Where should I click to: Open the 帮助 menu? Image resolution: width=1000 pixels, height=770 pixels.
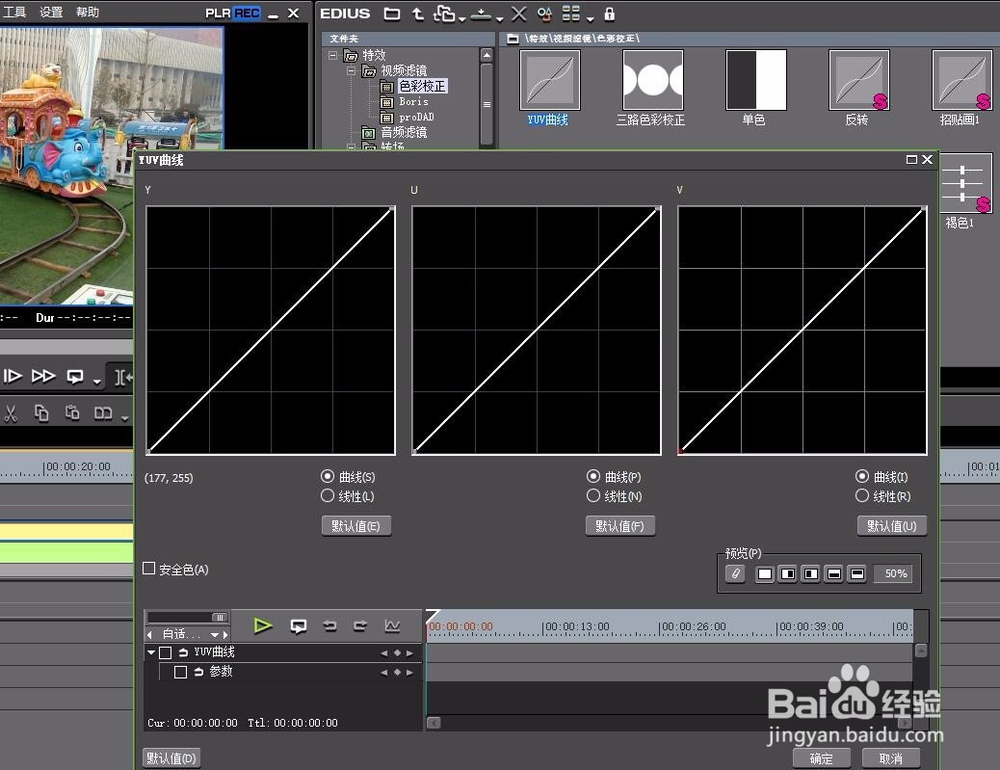[87, 11]
